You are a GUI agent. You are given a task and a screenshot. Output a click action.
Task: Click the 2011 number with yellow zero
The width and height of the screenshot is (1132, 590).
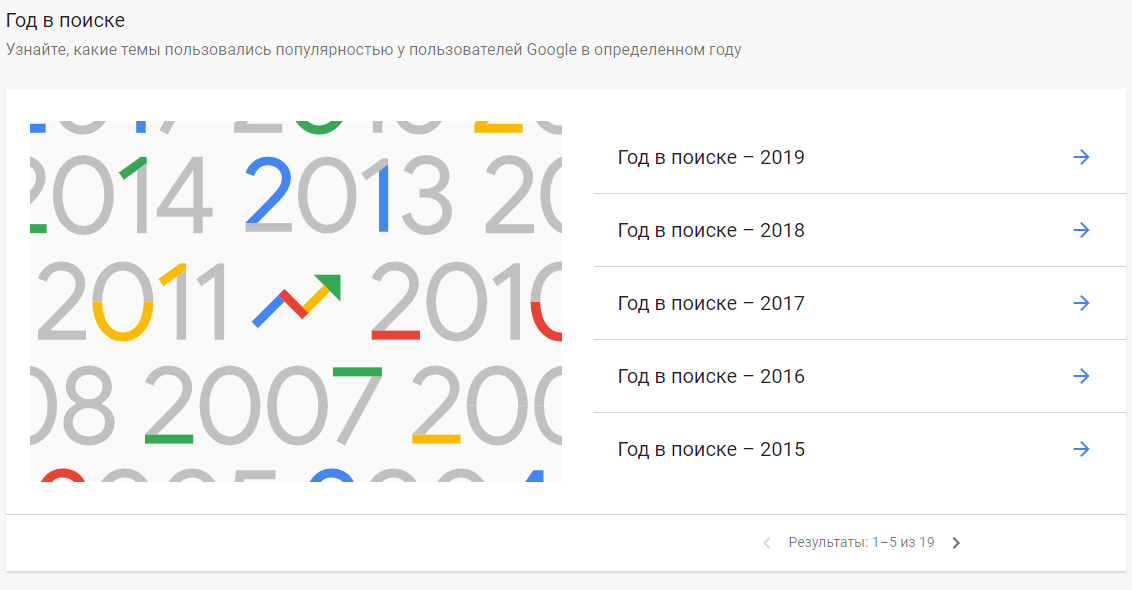[131, 301]
